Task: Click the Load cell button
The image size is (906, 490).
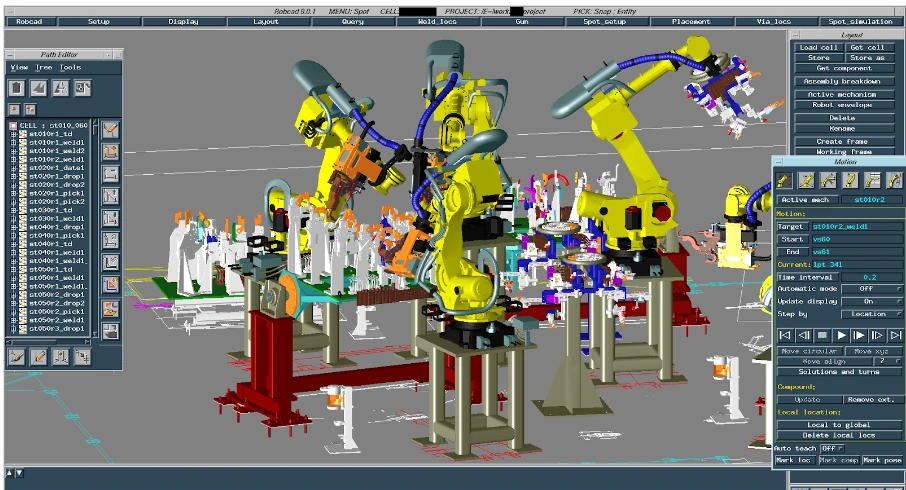Action: click(x=819, y=47)
